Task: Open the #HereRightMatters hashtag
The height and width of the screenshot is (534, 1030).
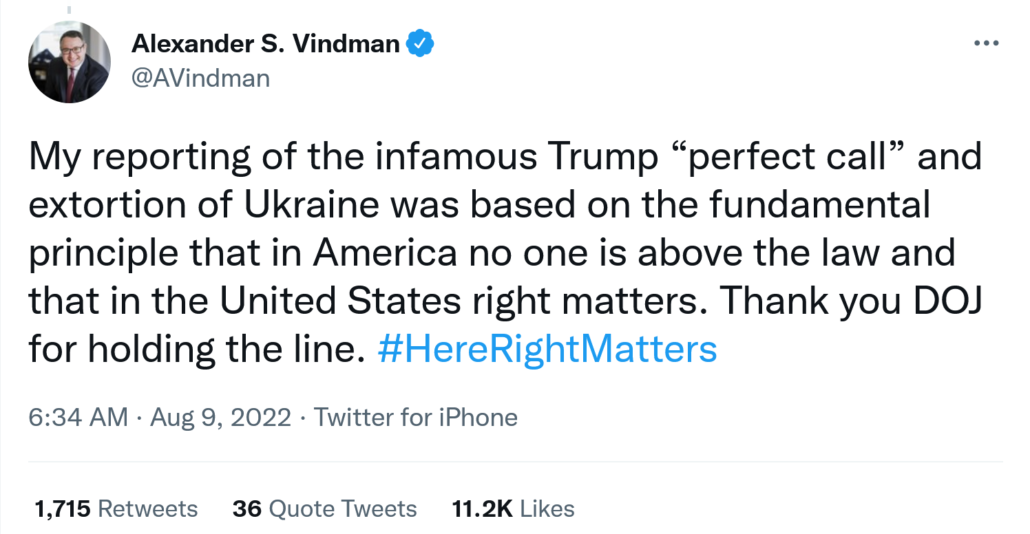Action: (x=548, y=349)
